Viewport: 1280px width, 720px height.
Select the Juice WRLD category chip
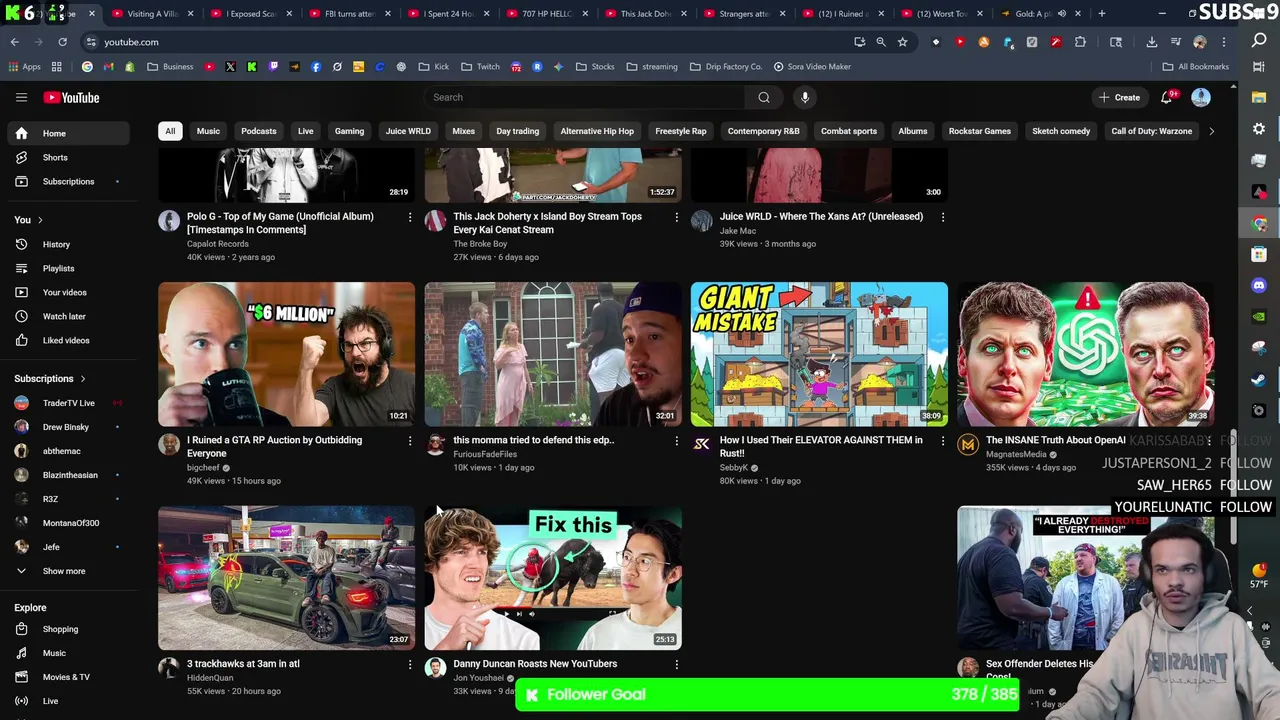408,131
